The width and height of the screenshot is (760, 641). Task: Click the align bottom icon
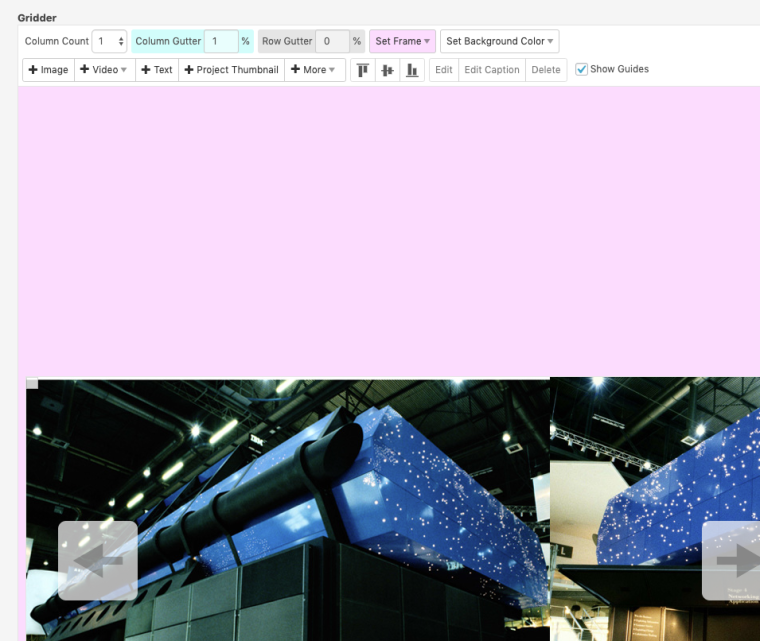coord(411,70)
